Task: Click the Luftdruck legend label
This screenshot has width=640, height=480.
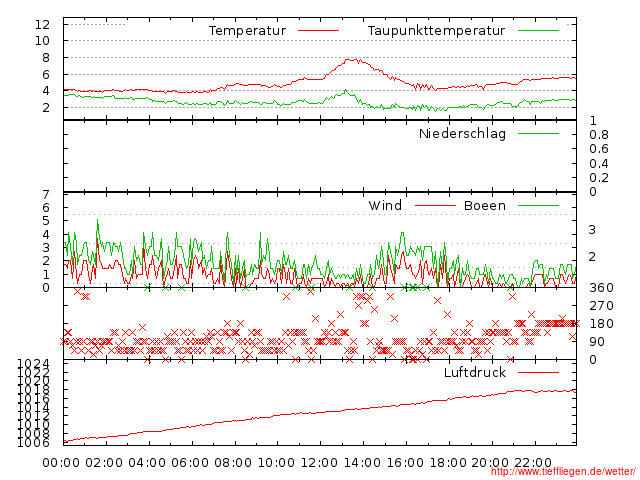Action: (475, 372)
